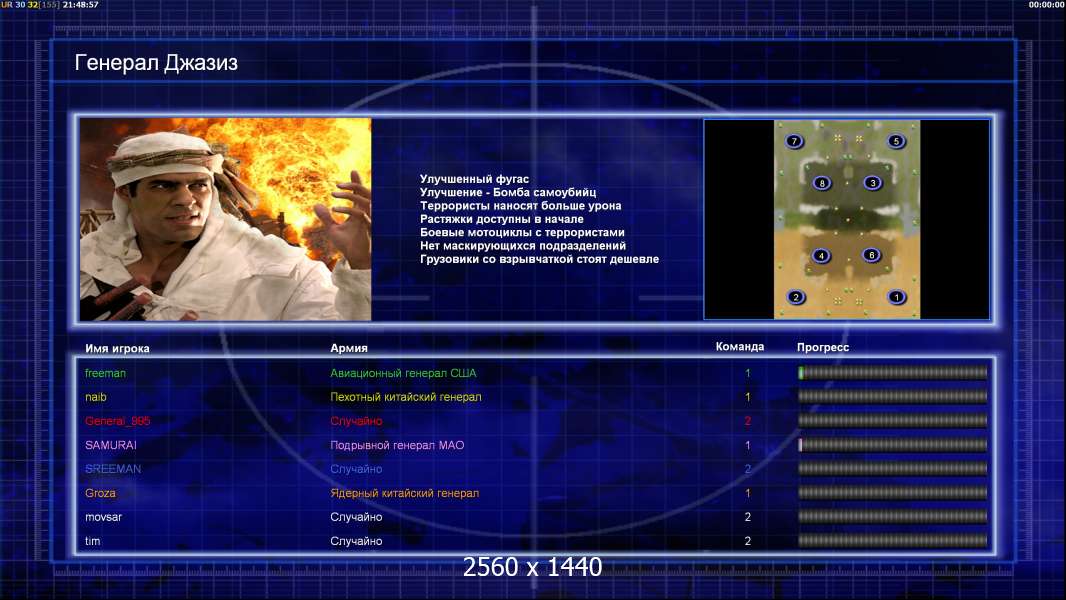Screen dimensions: 1066x600
Task: Select player name naib
Action: point(96,397)
